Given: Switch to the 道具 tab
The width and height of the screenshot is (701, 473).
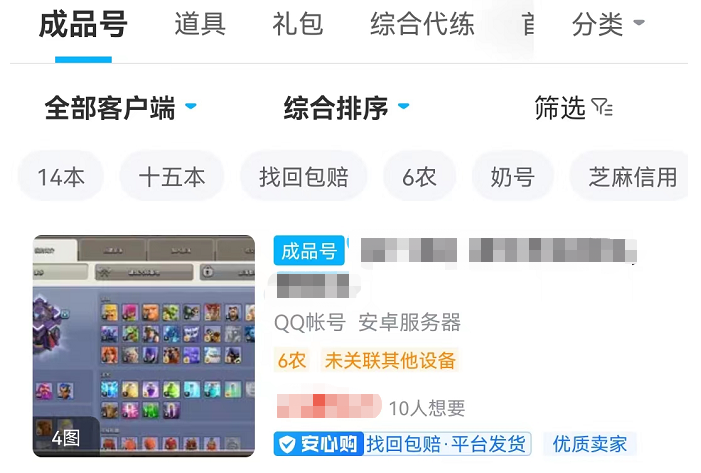Looking at the screenshot, I should (x=200, y=23).
